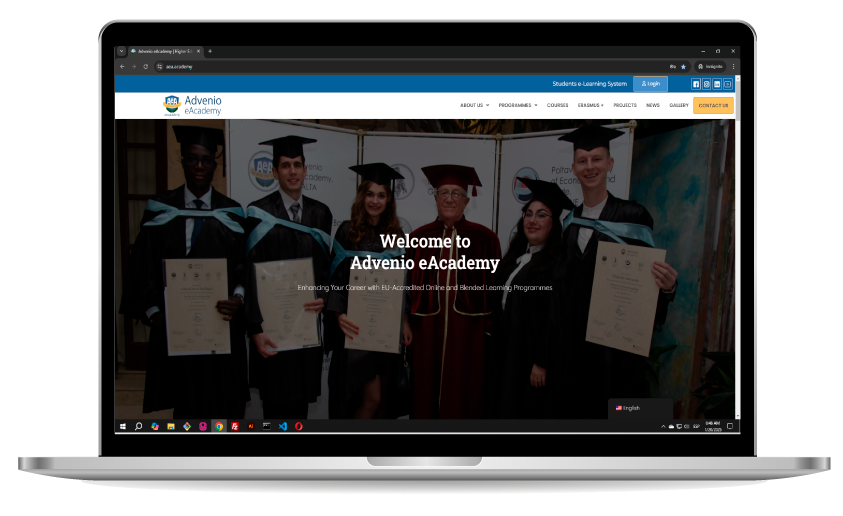843x516 pixels.
Task: Open the YouTube social icon
Action: 727,84
